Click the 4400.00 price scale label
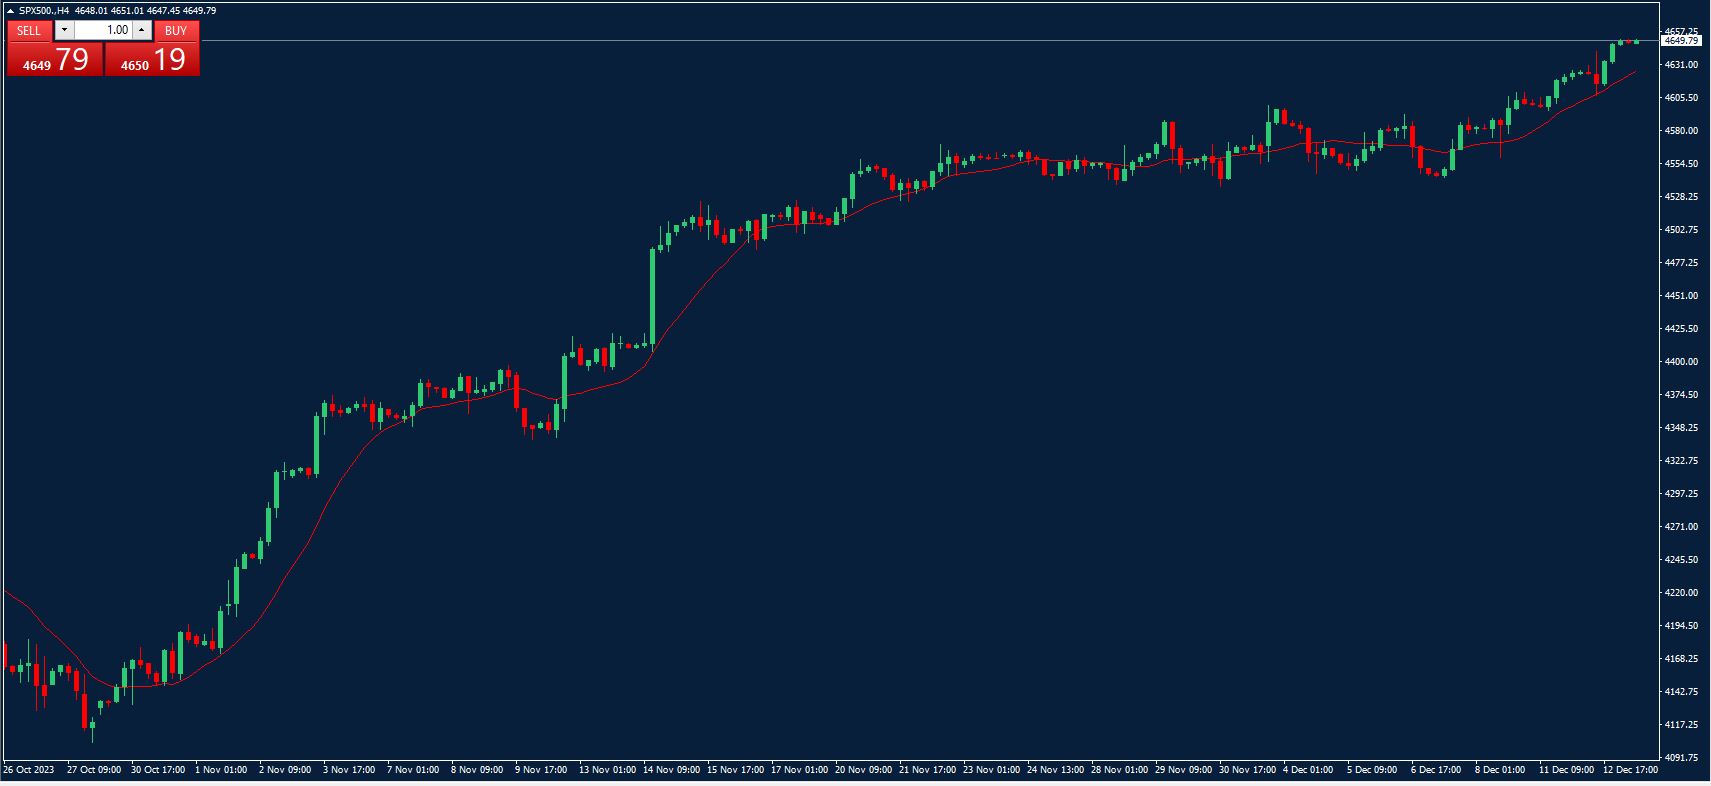Screen dimensions: 1711x786 tap(1681, 362)
